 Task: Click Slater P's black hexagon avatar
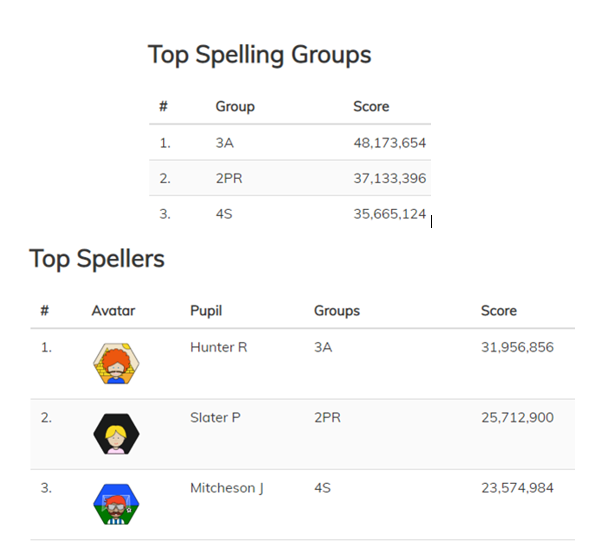116,434
